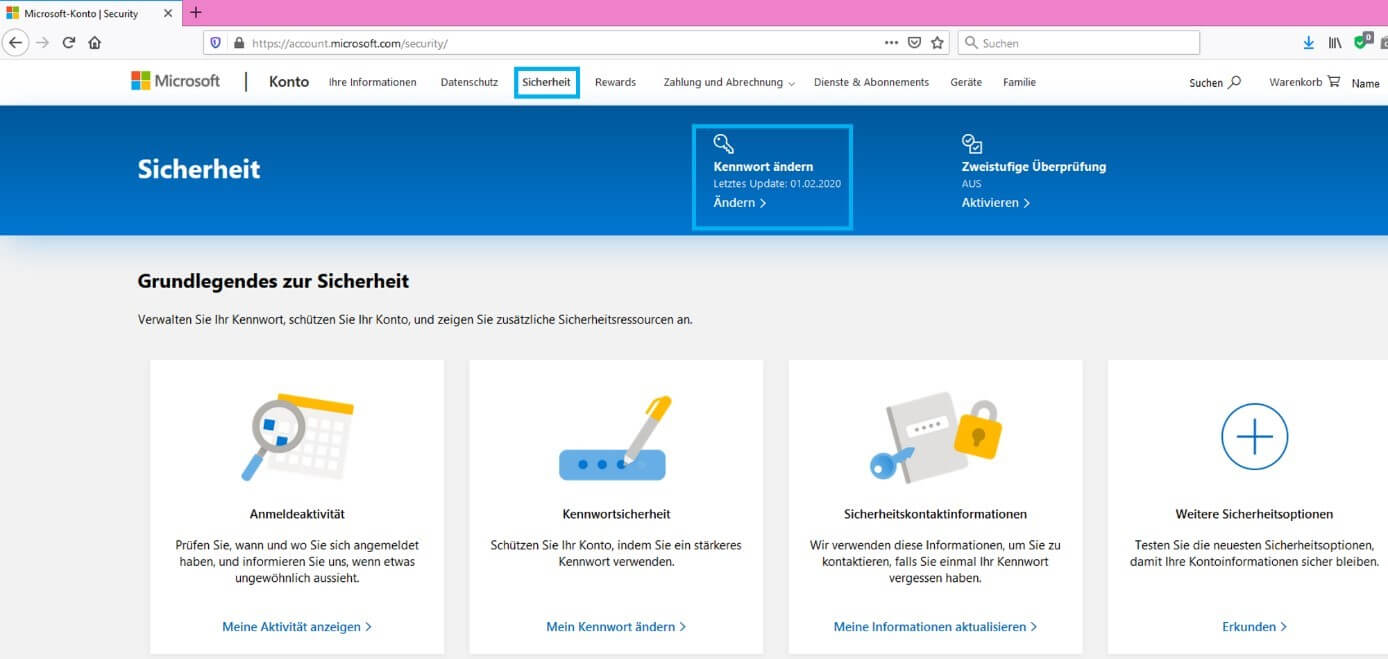1388x659 pixels.
Task: Click the Kennwortsicherheit card title
Action: [616, 514]
